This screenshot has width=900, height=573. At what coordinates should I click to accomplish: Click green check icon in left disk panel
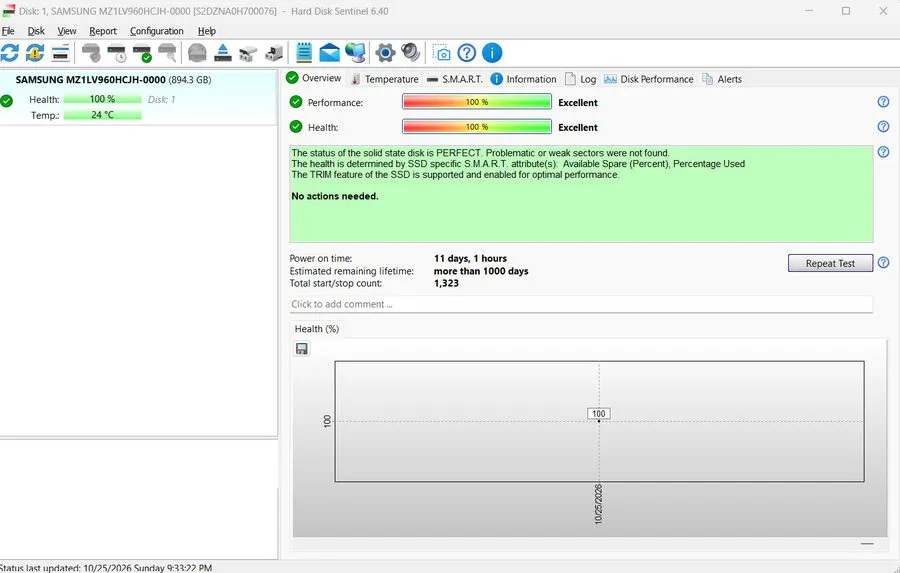pyautogui.click(x=7, y=101)
